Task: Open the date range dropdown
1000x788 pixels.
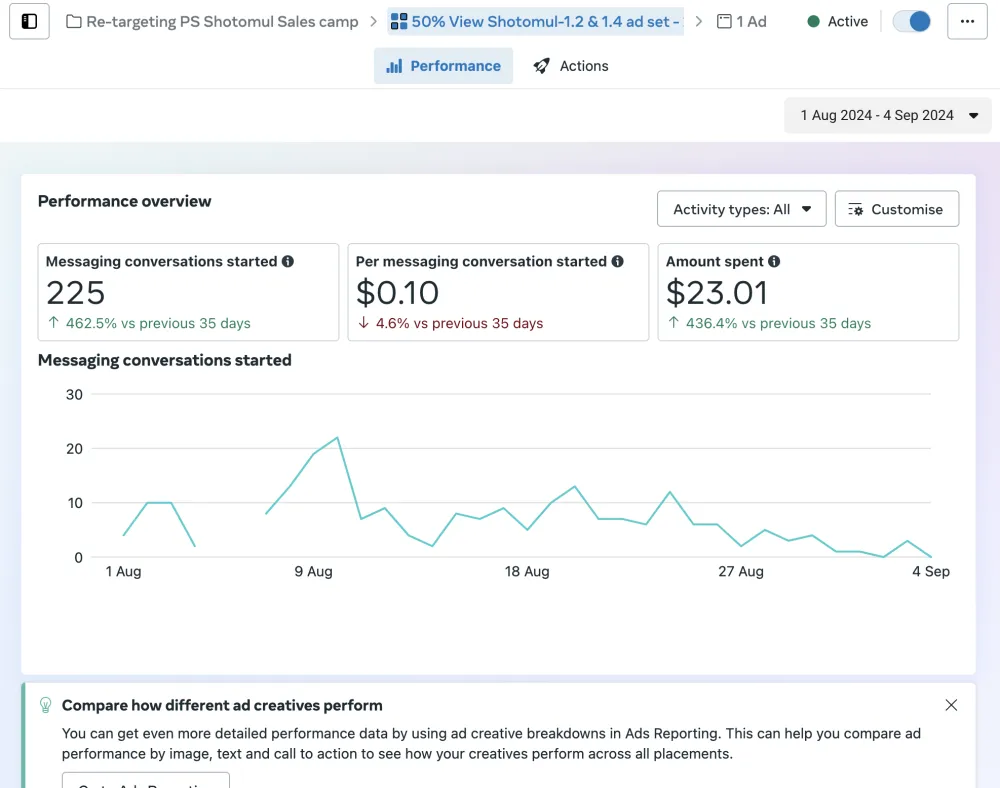Action: pyautogui.click(x=889, y=115)
